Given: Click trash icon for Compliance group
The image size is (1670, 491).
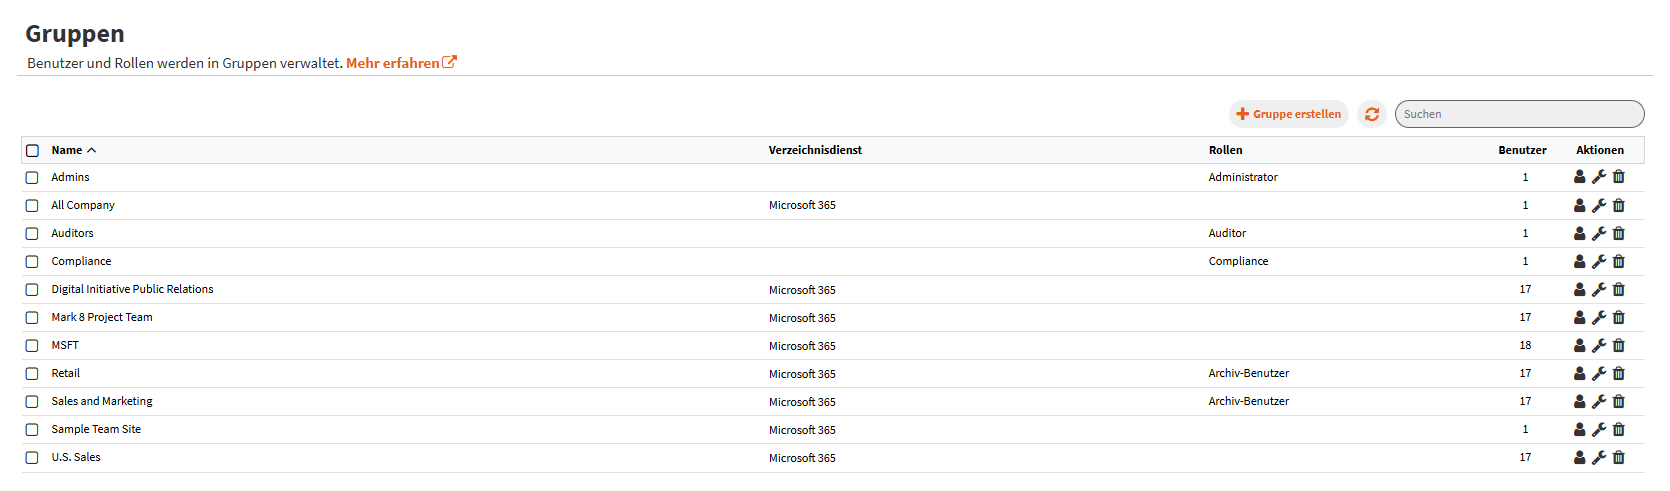Looking at the screenshot, I should click(x=1619, y=261).
